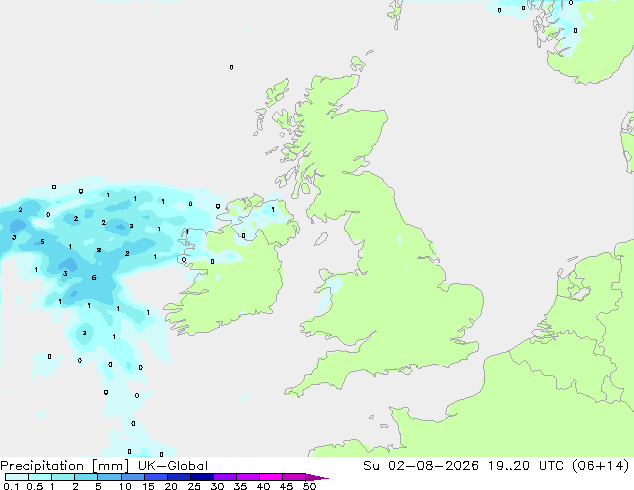Select the 5–10 mm legend color swatch
This screenshot has width=634, height=490.
(109, 477)
